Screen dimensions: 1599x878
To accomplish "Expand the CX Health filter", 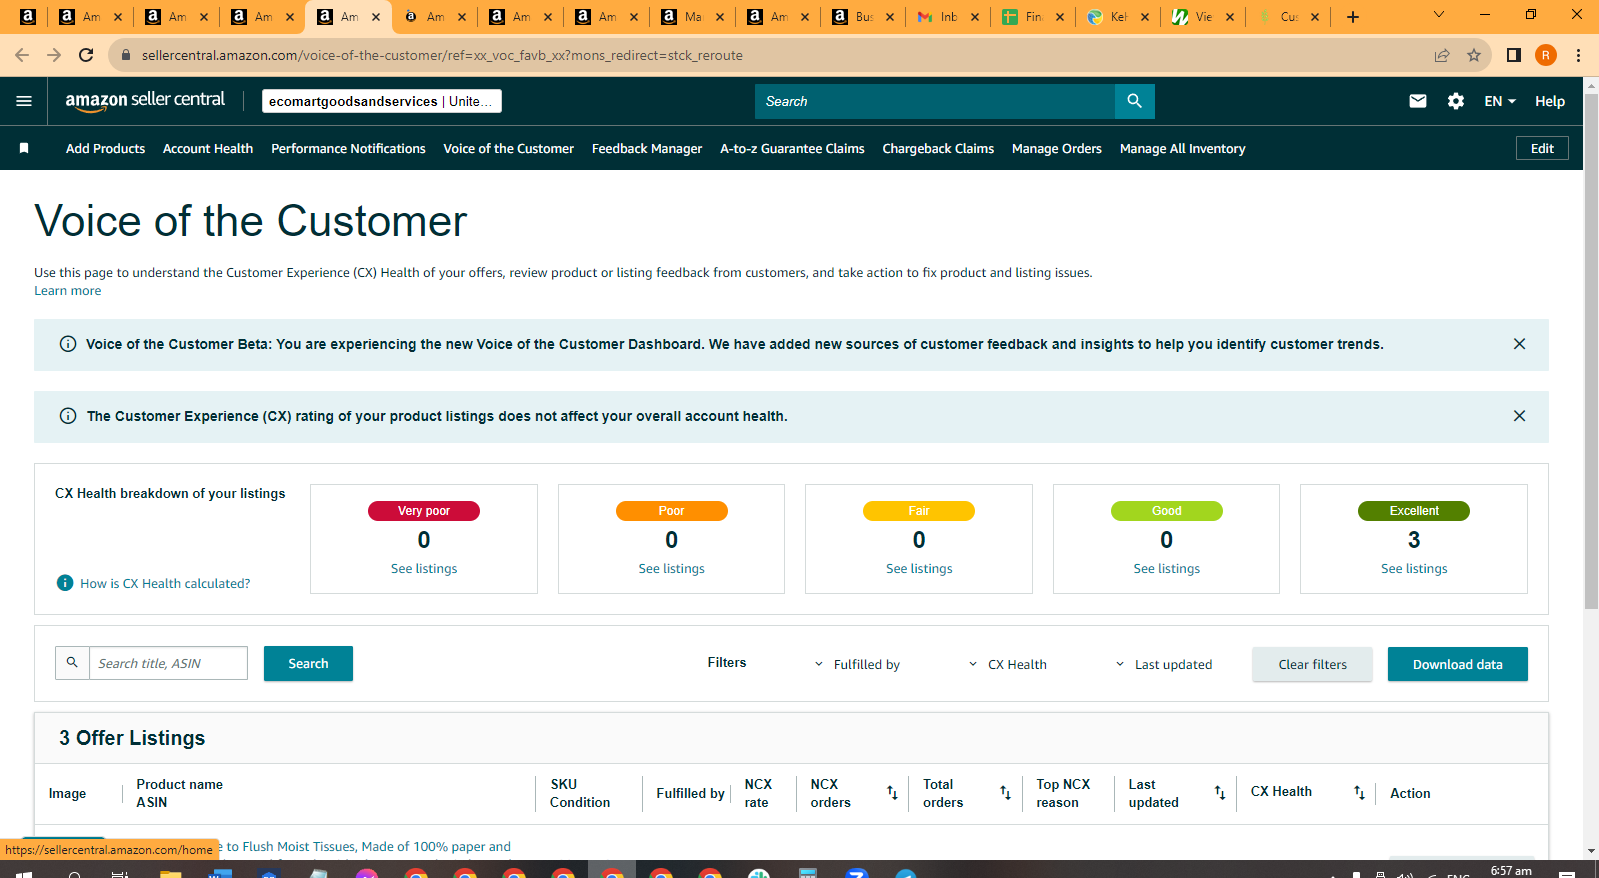I will point(1008,664).
